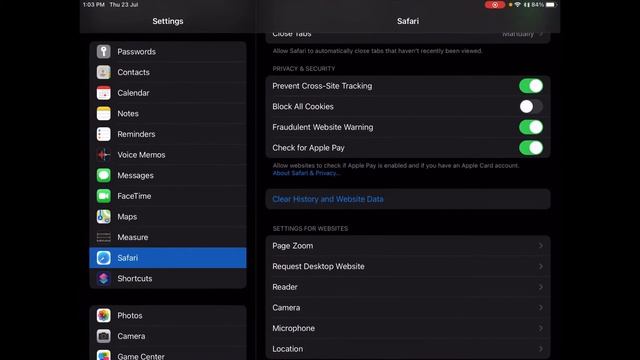Tap the Block All Cookies label

[303, 107]
